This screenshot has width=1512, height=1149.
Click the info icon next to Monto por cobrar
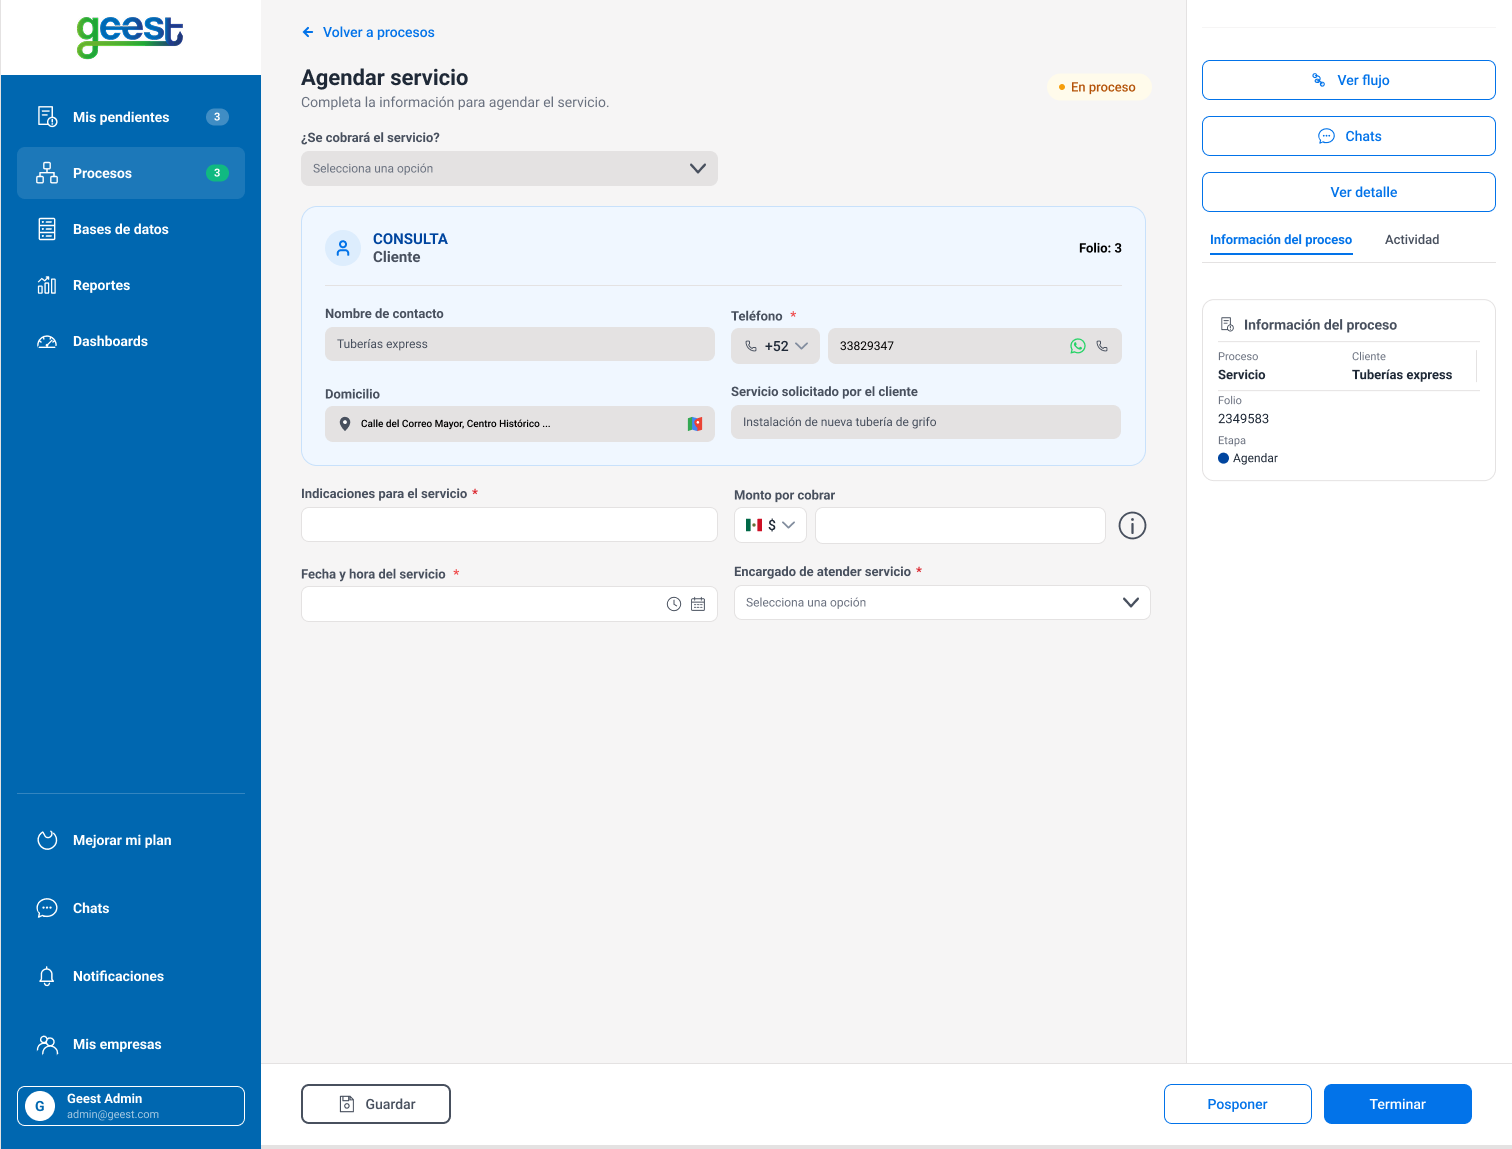coord(1132,525)
